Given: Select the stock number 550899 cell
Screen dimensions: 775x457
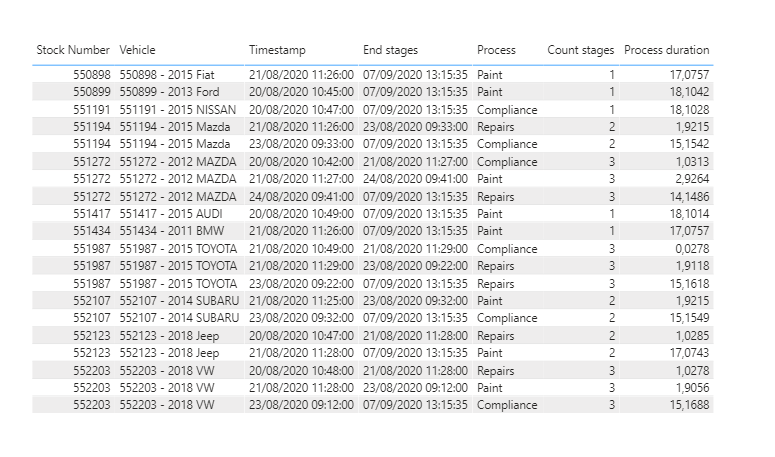Looking at the screenshot, I should point(91,92).
